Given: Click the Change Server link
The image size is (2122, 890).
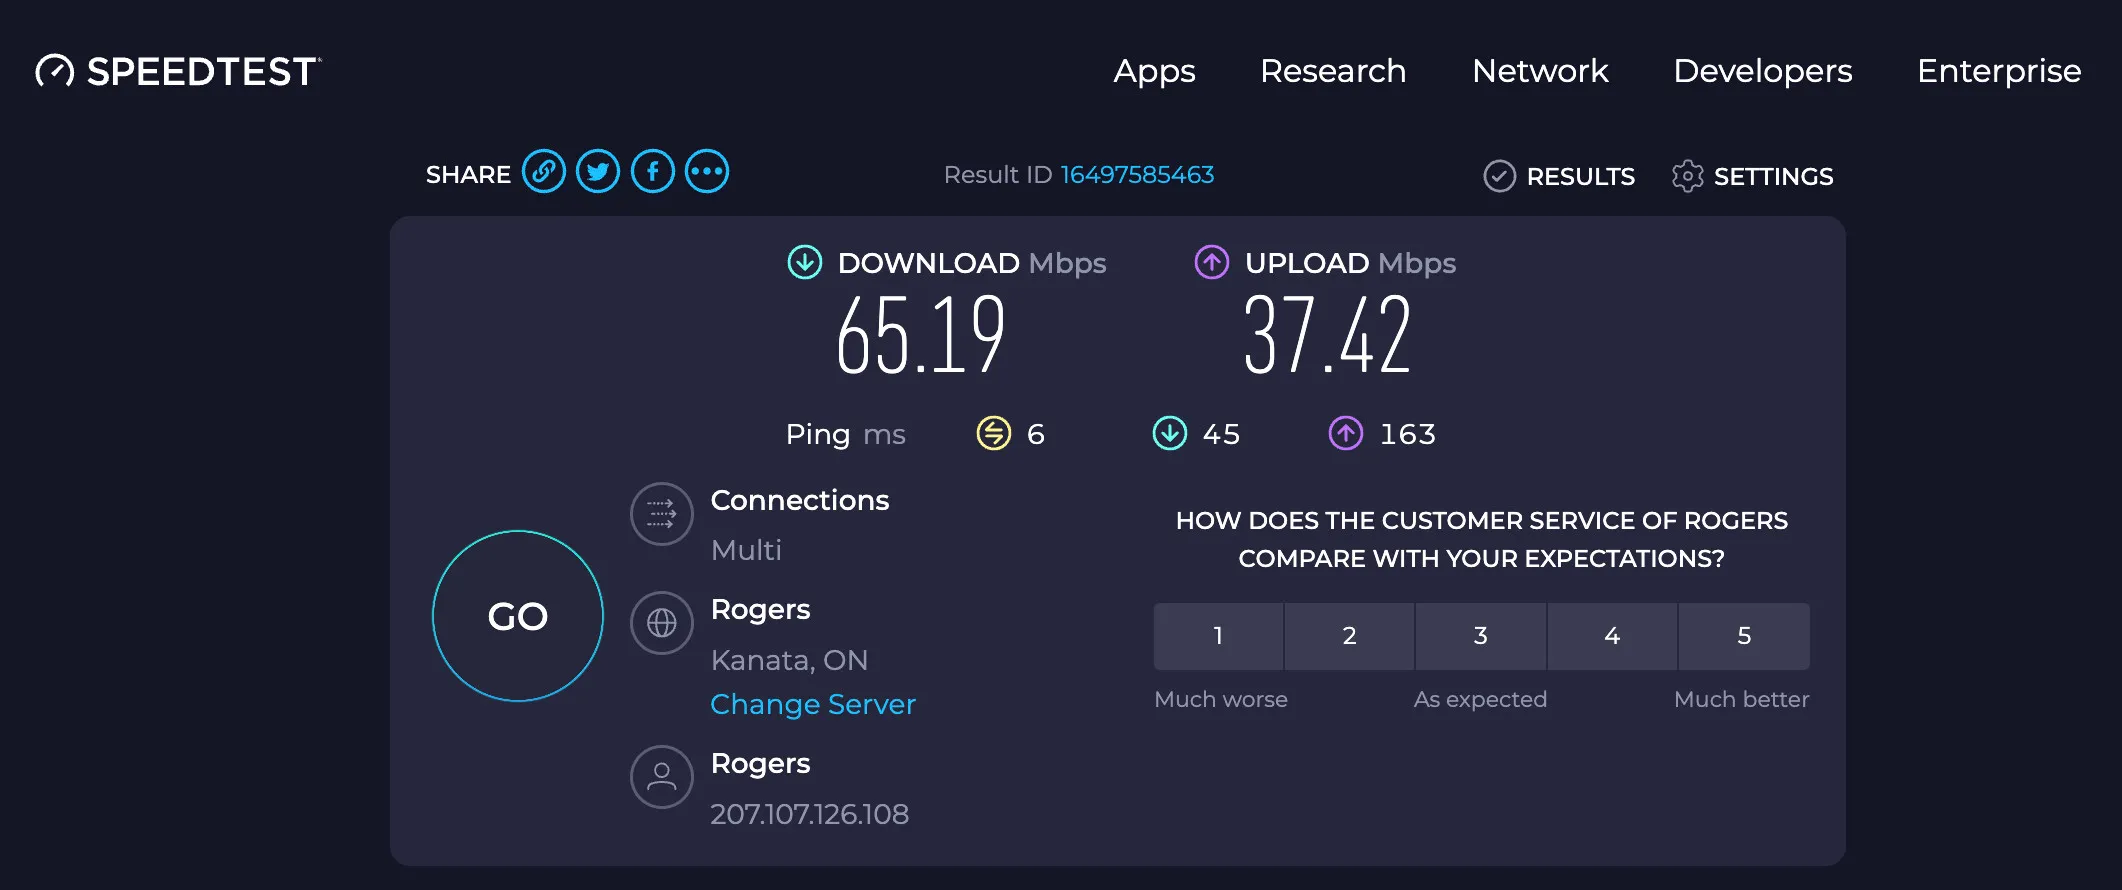Looking at the screenshot, I should (813, 704).
